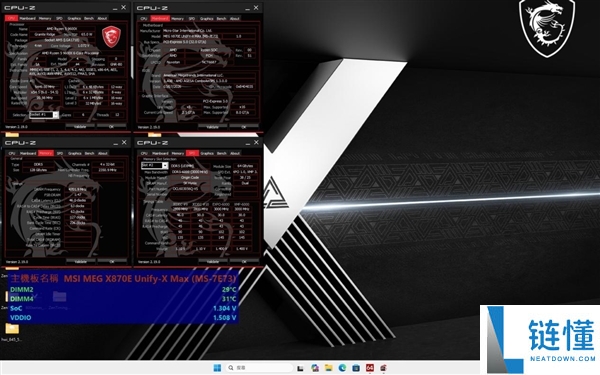Click Validate in the Memory-tab CPU-Z window
This screenshot has width=600, height=375.
(80, 262)
